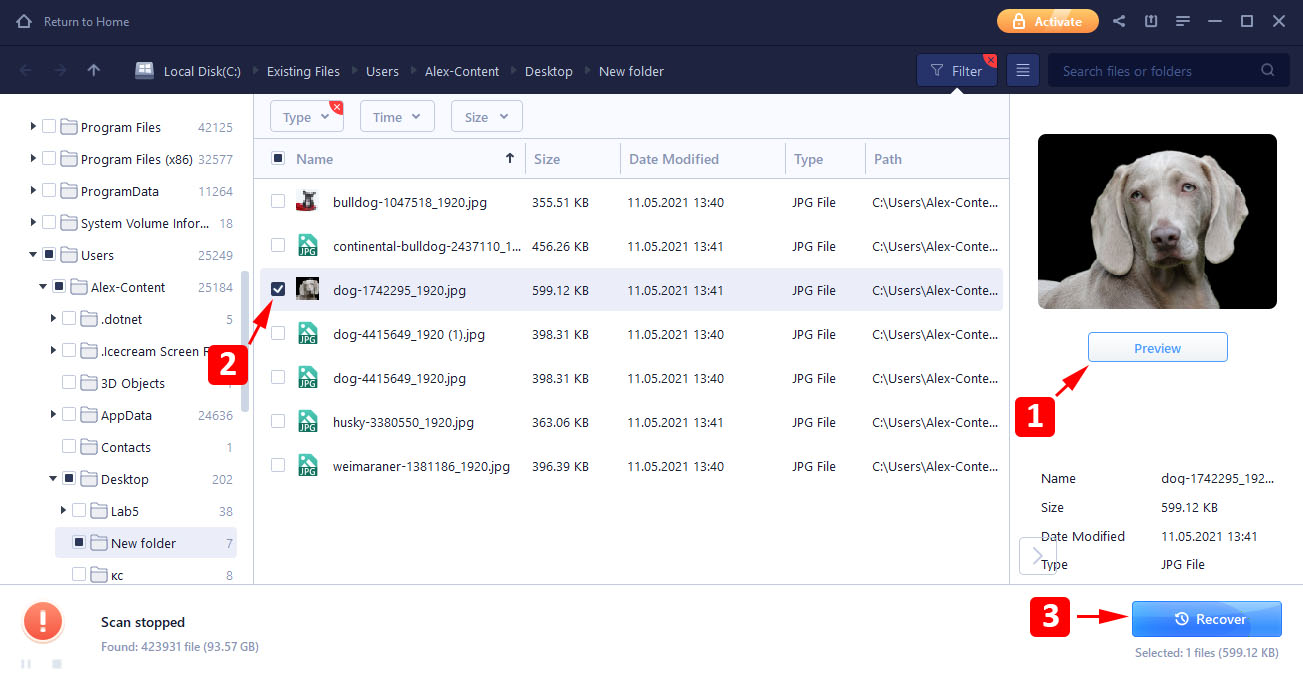The height and width of the screenshot is (678, 1303).
Task: Click the Recover button
Action: tap(1206, 619)
